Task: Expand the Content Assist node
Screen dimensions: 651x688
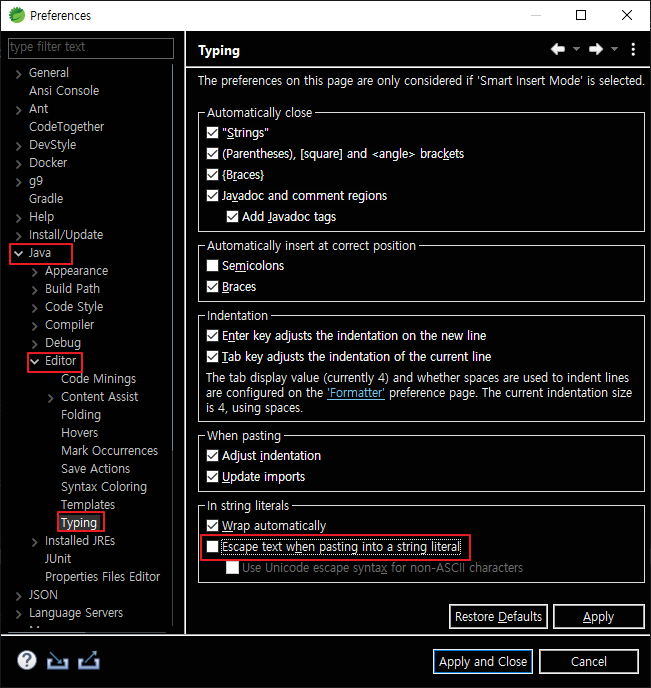Action: point(51,398)
